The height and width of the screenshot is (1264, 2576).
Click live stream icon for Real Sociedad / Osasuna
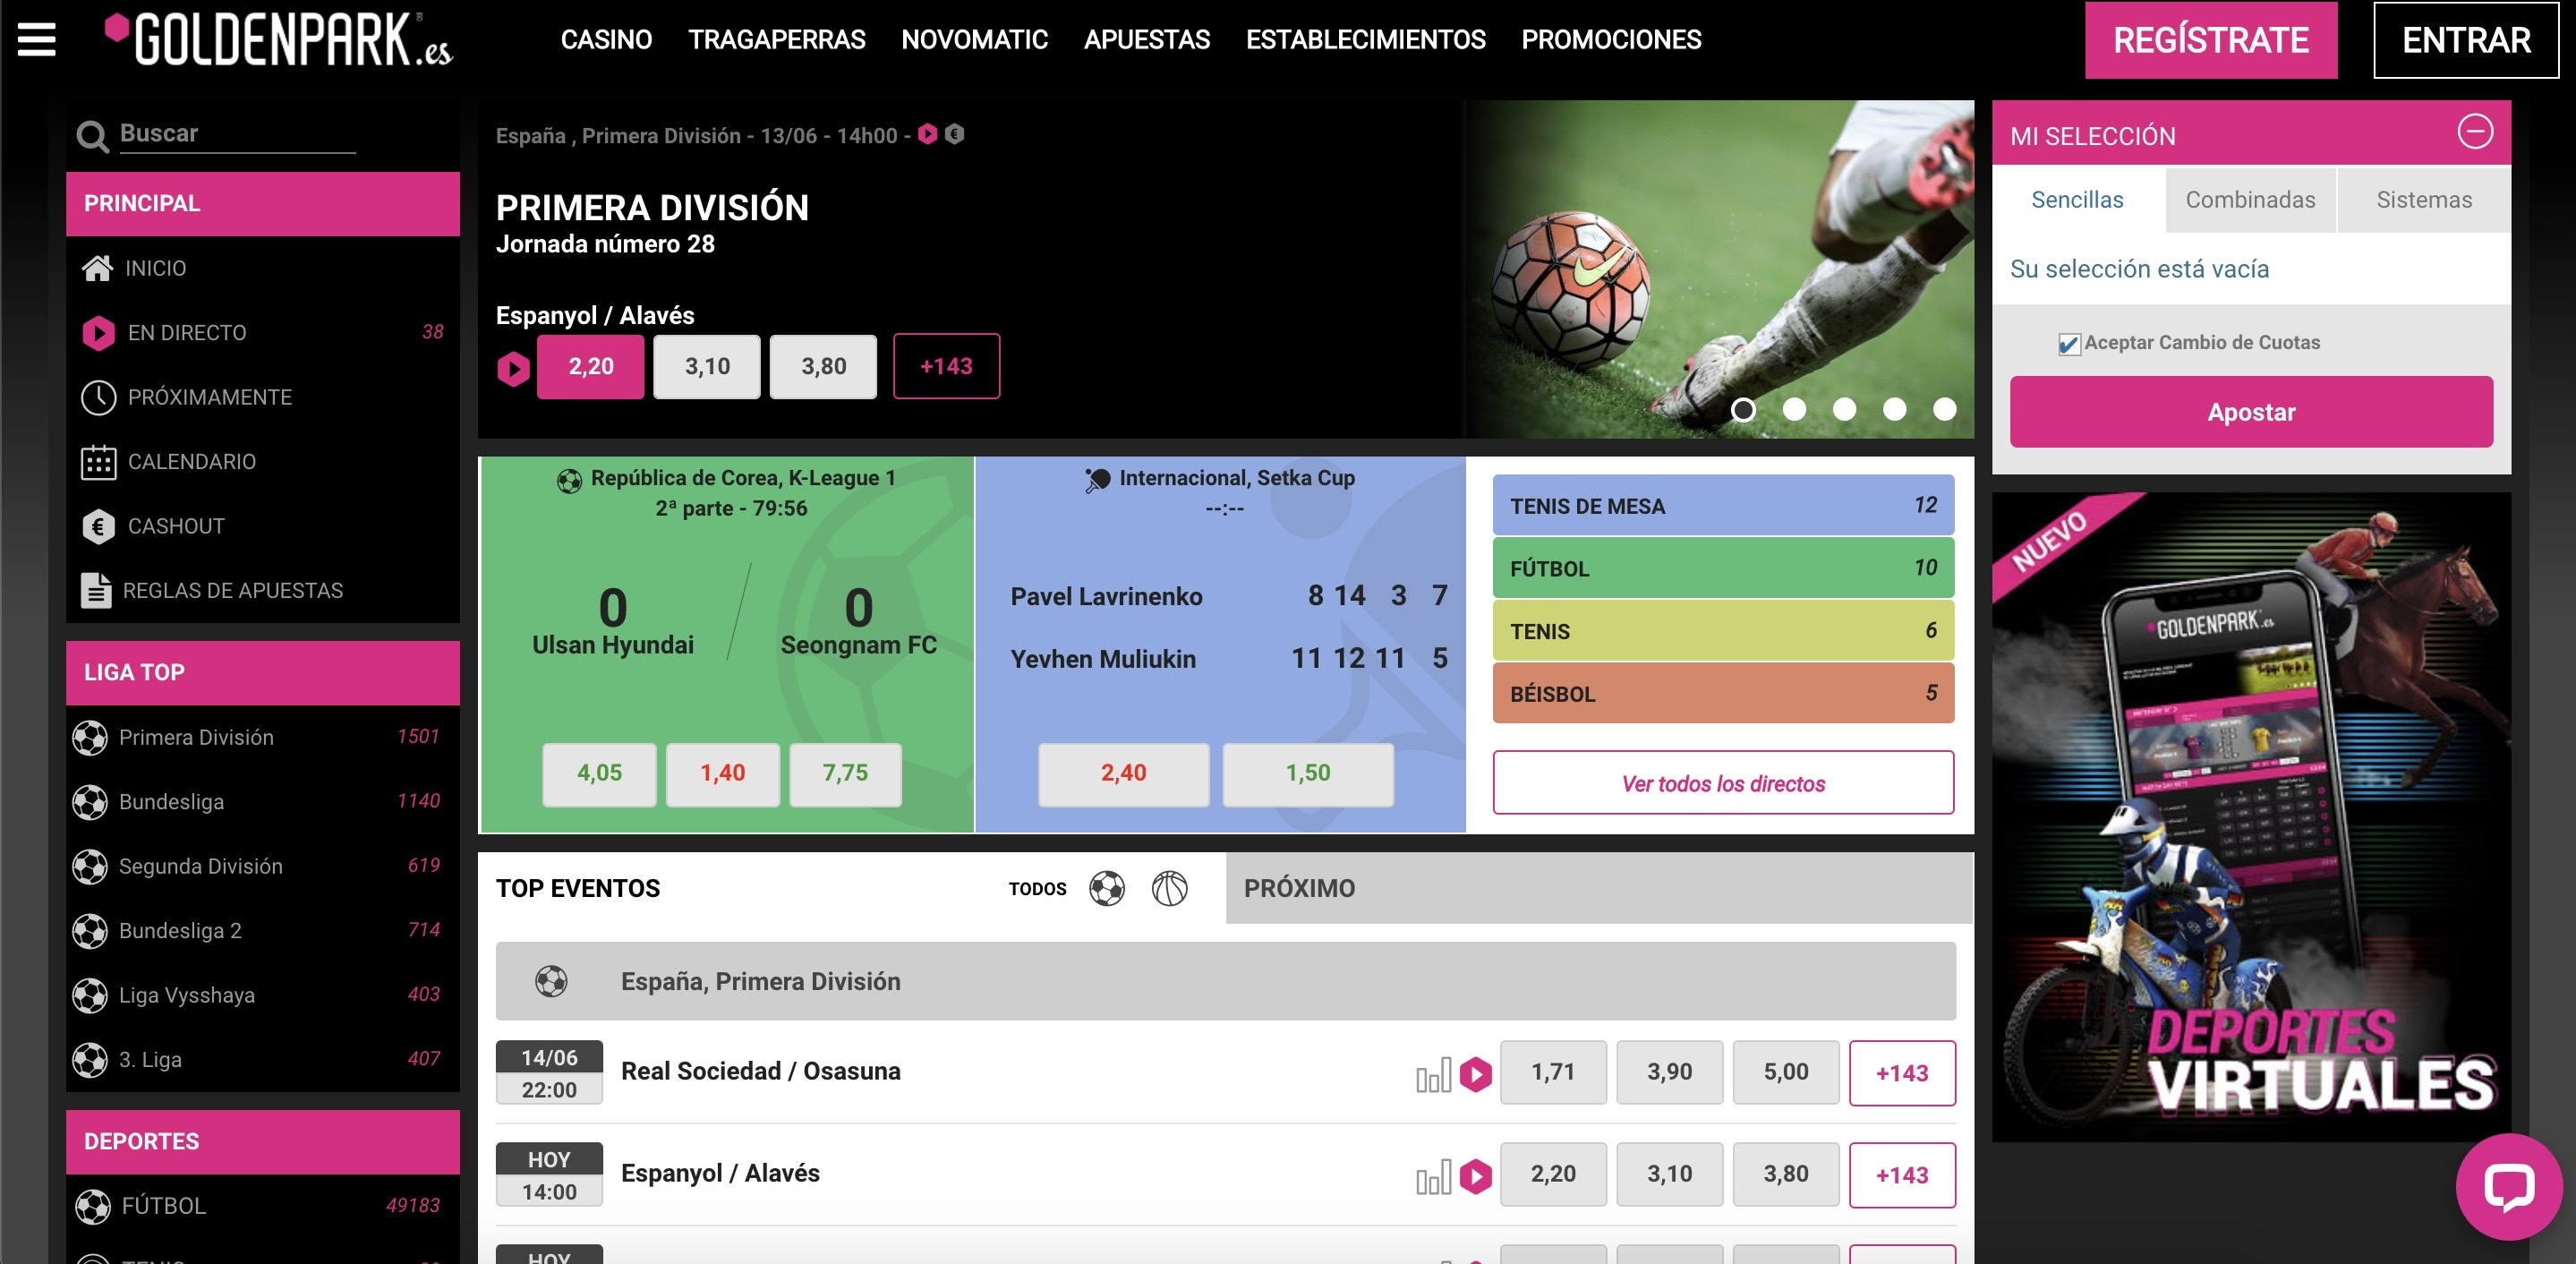click(x=1476, y=1075)
